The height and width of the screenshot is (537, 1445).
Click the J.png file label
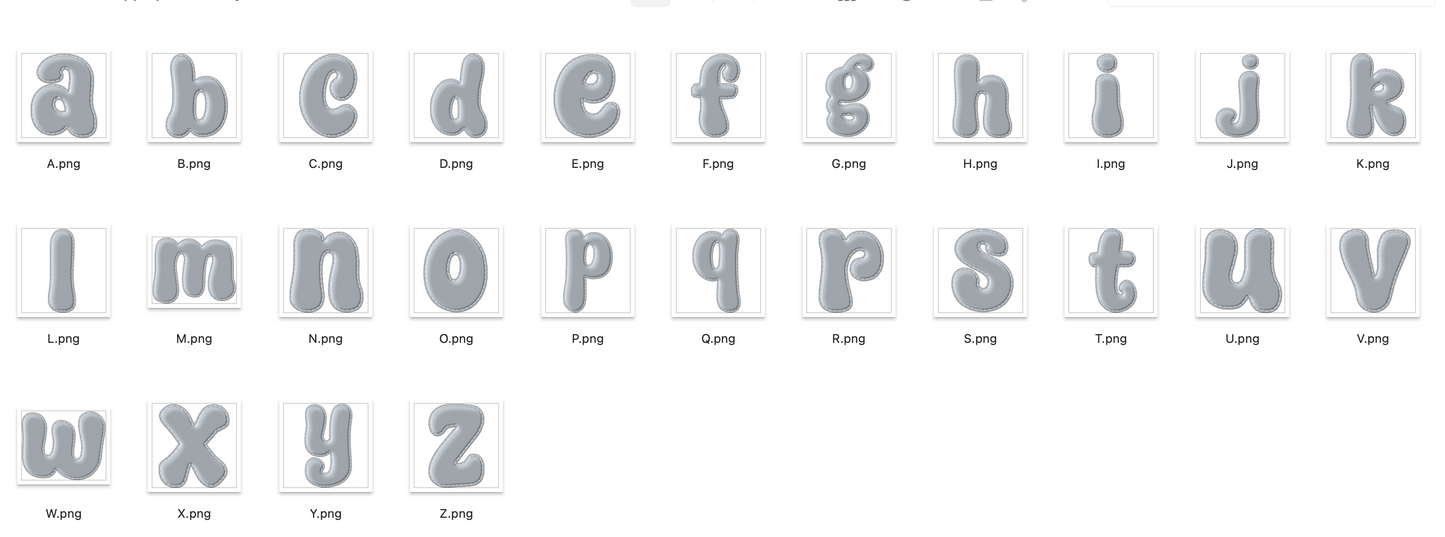coord(1242,164)
